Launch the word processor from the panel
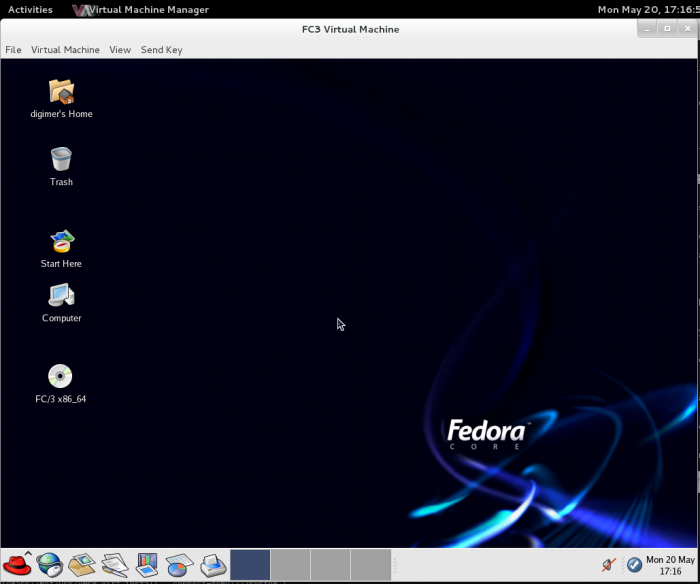 click(x=115, y=565)
